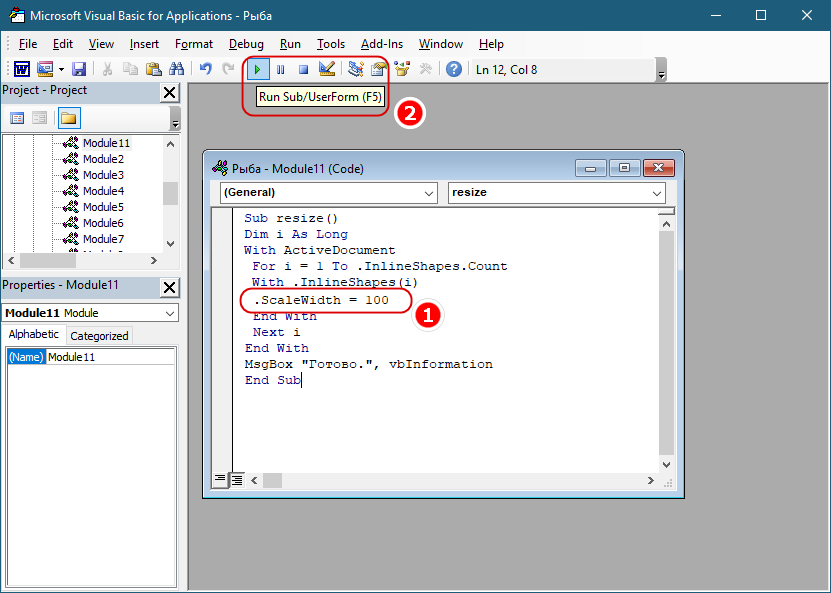Maximize the Module11 code window
This screenshot has height=593, width=831.
click(x=624, y=169)
